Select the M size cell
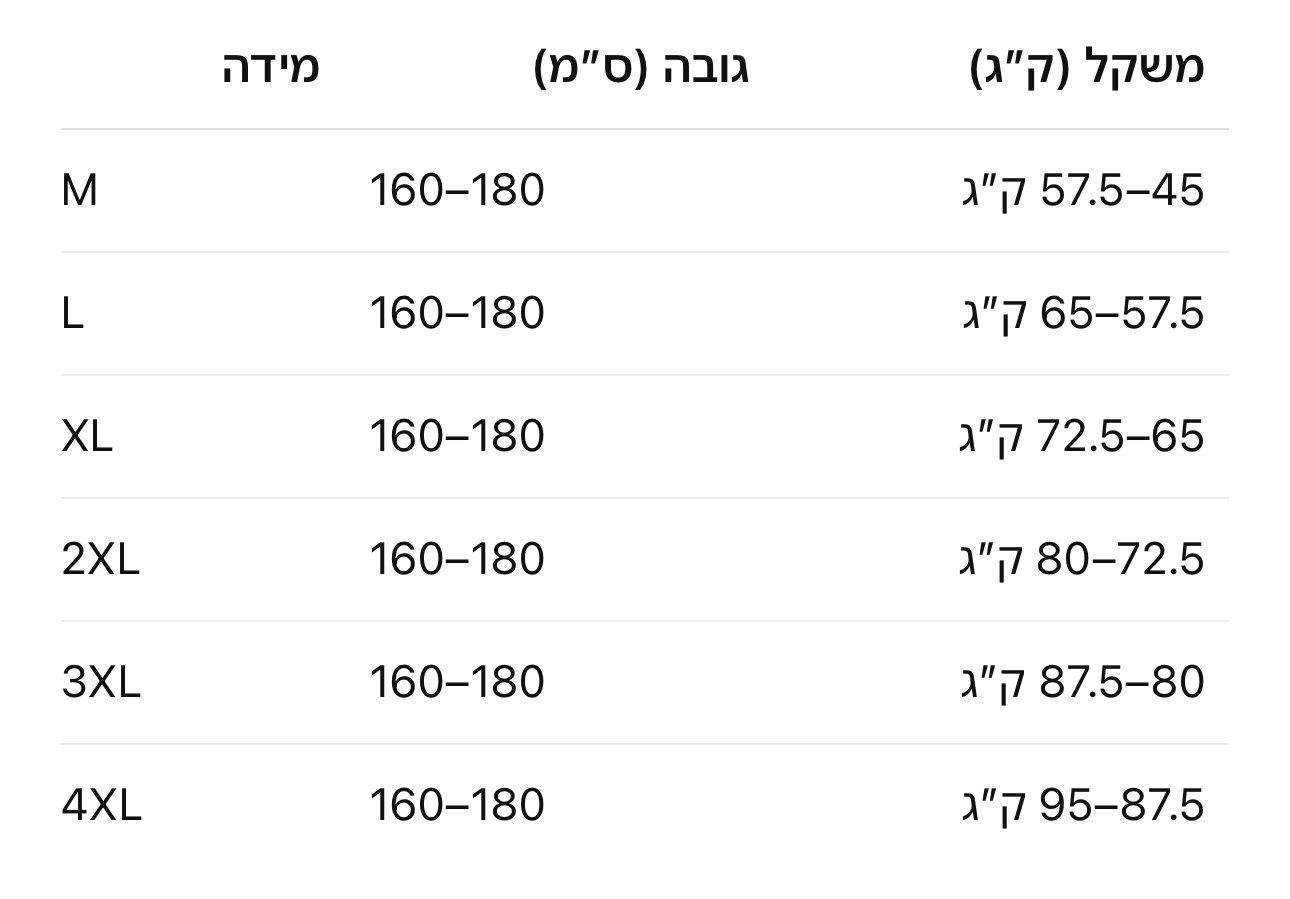 pyautogui.click(x=80, y=191)
